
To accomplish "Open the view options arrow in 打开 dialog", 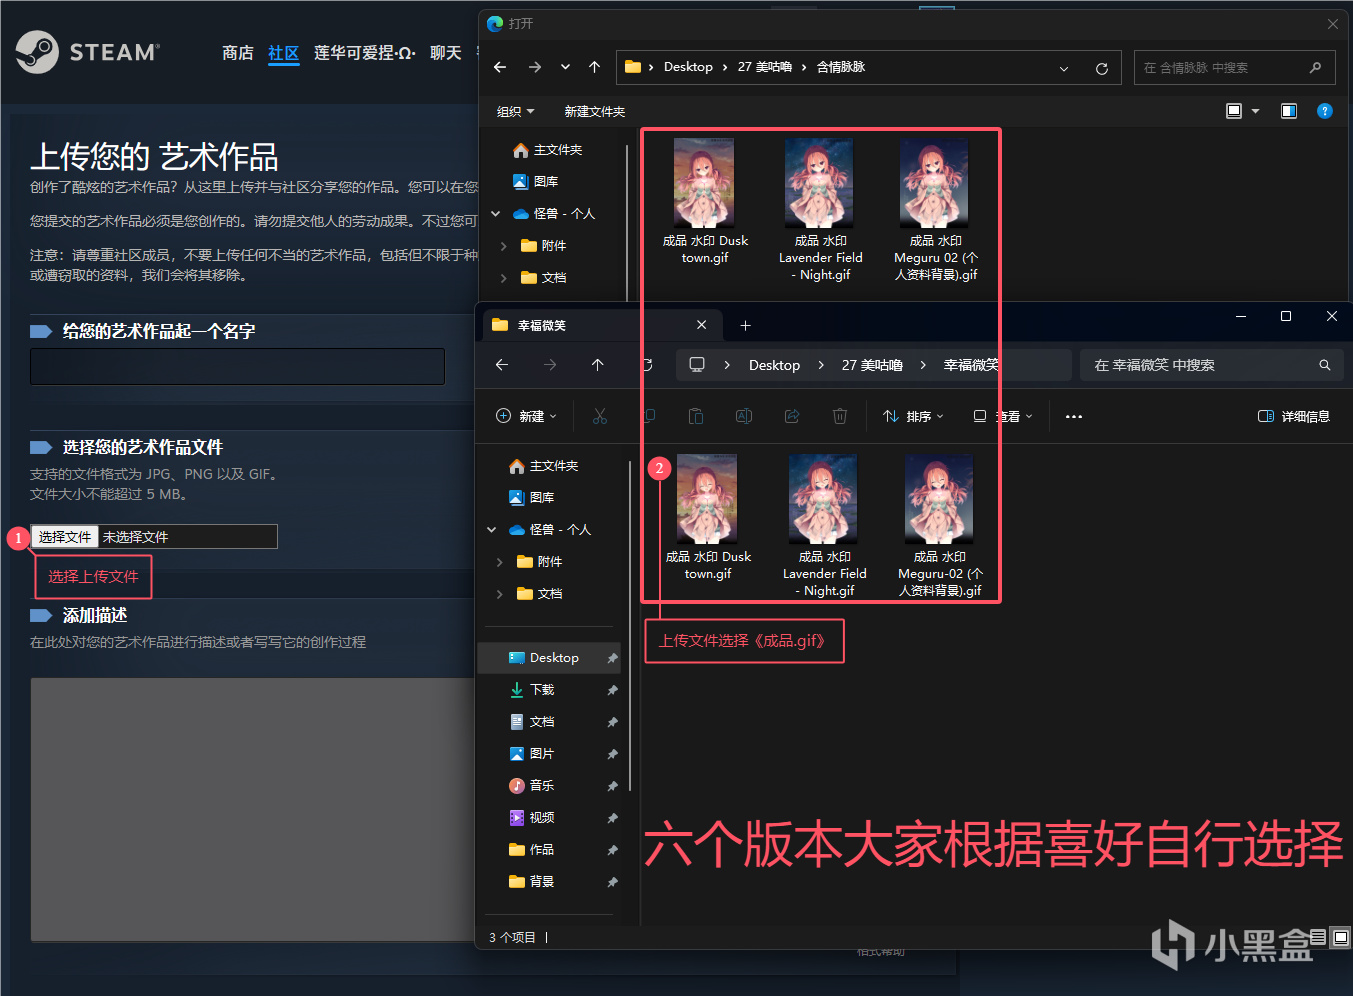I will (x=1256, y=111).
